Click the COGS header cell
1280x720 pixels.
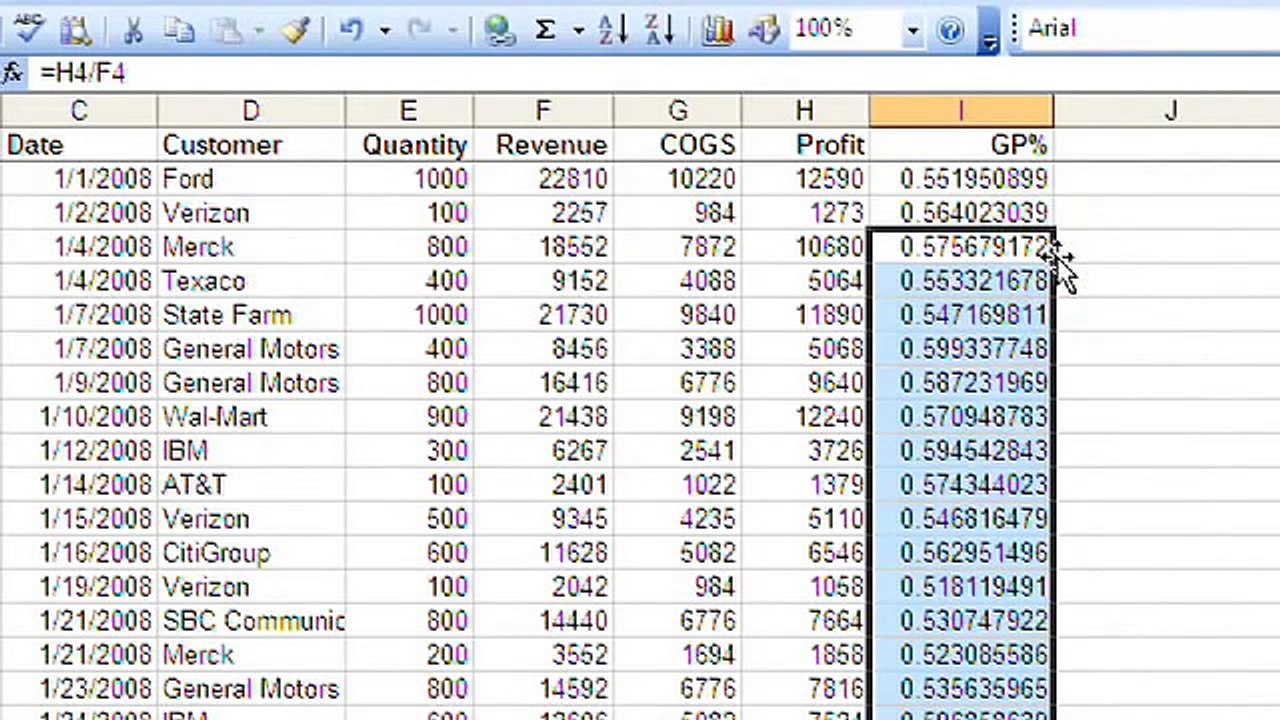click(x=677, y=145)
